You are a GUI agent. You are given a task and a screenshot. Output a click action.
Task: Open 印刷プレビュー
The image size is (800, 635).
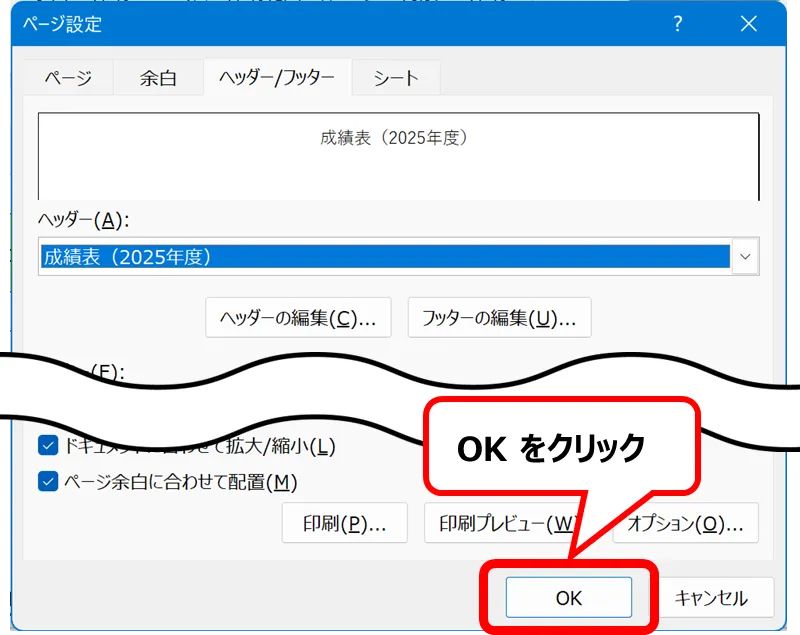click(498, 523)
